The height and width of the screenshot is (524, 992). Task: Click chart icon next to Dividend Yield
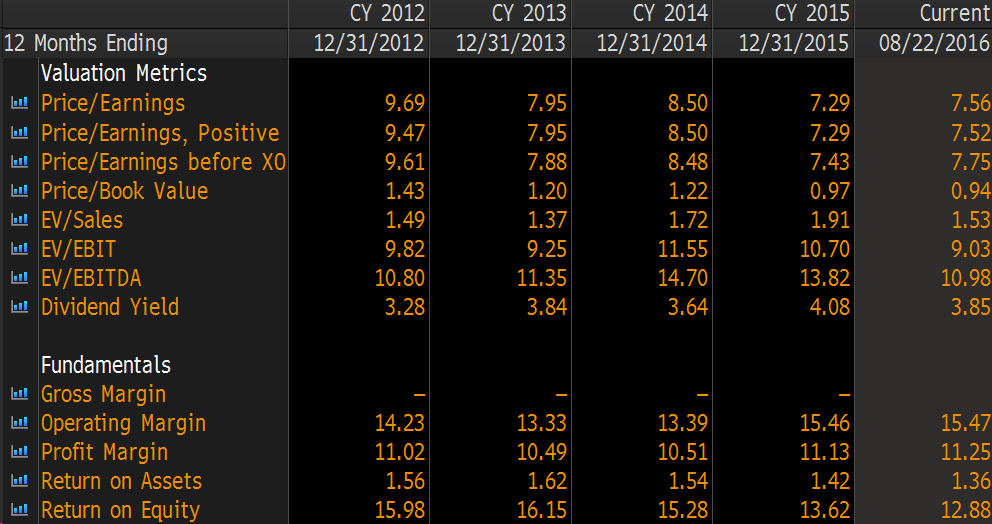point(18,307)
